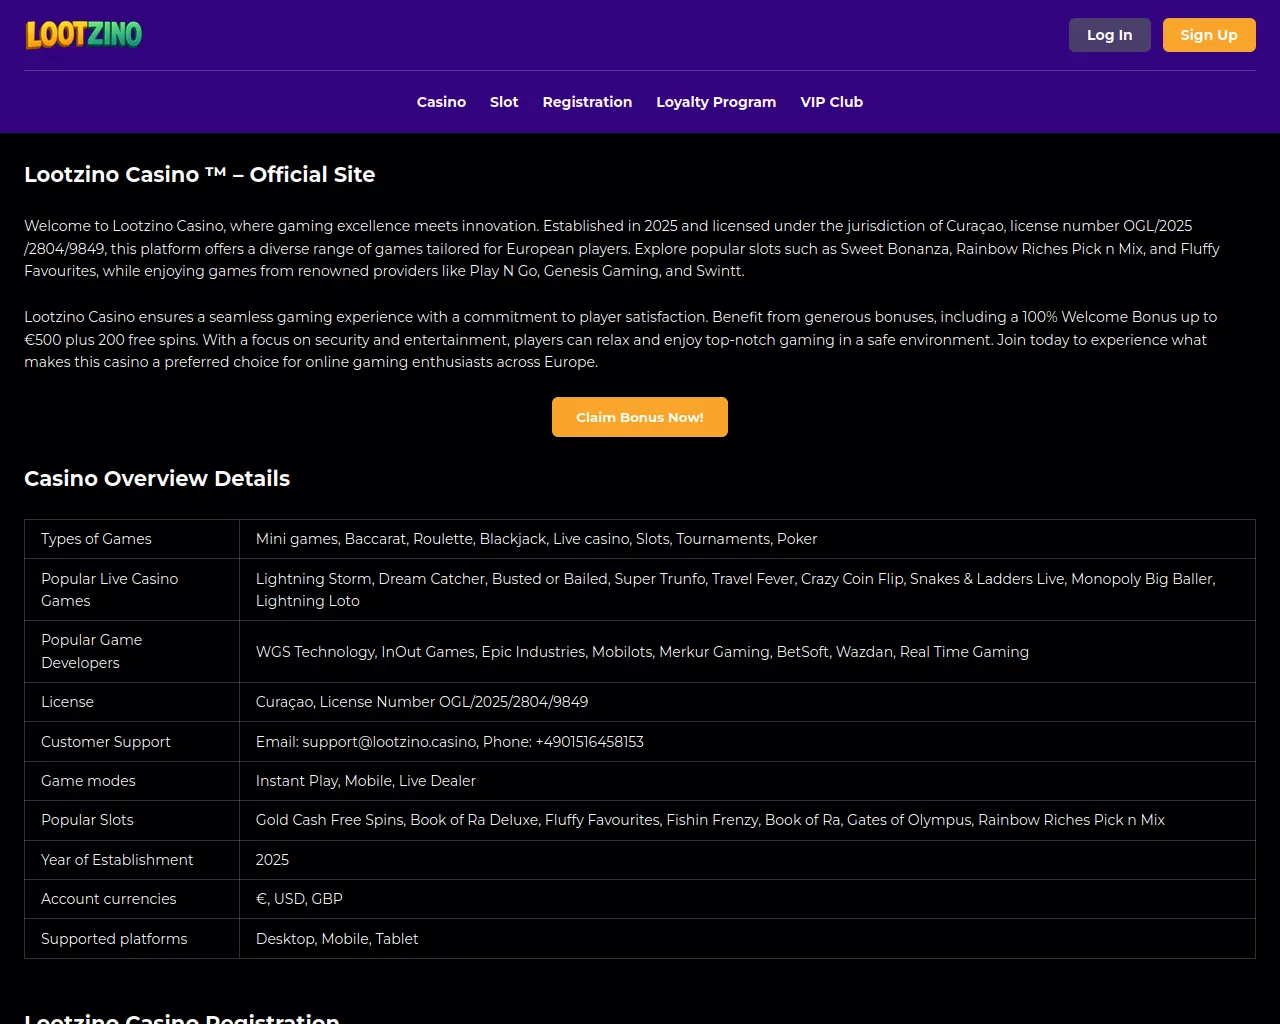Viewport: 1280px width, 1024px height.
Task: Select the 'Lootzino Casino ™ – Official Site' heading
Action: [200, 174]
